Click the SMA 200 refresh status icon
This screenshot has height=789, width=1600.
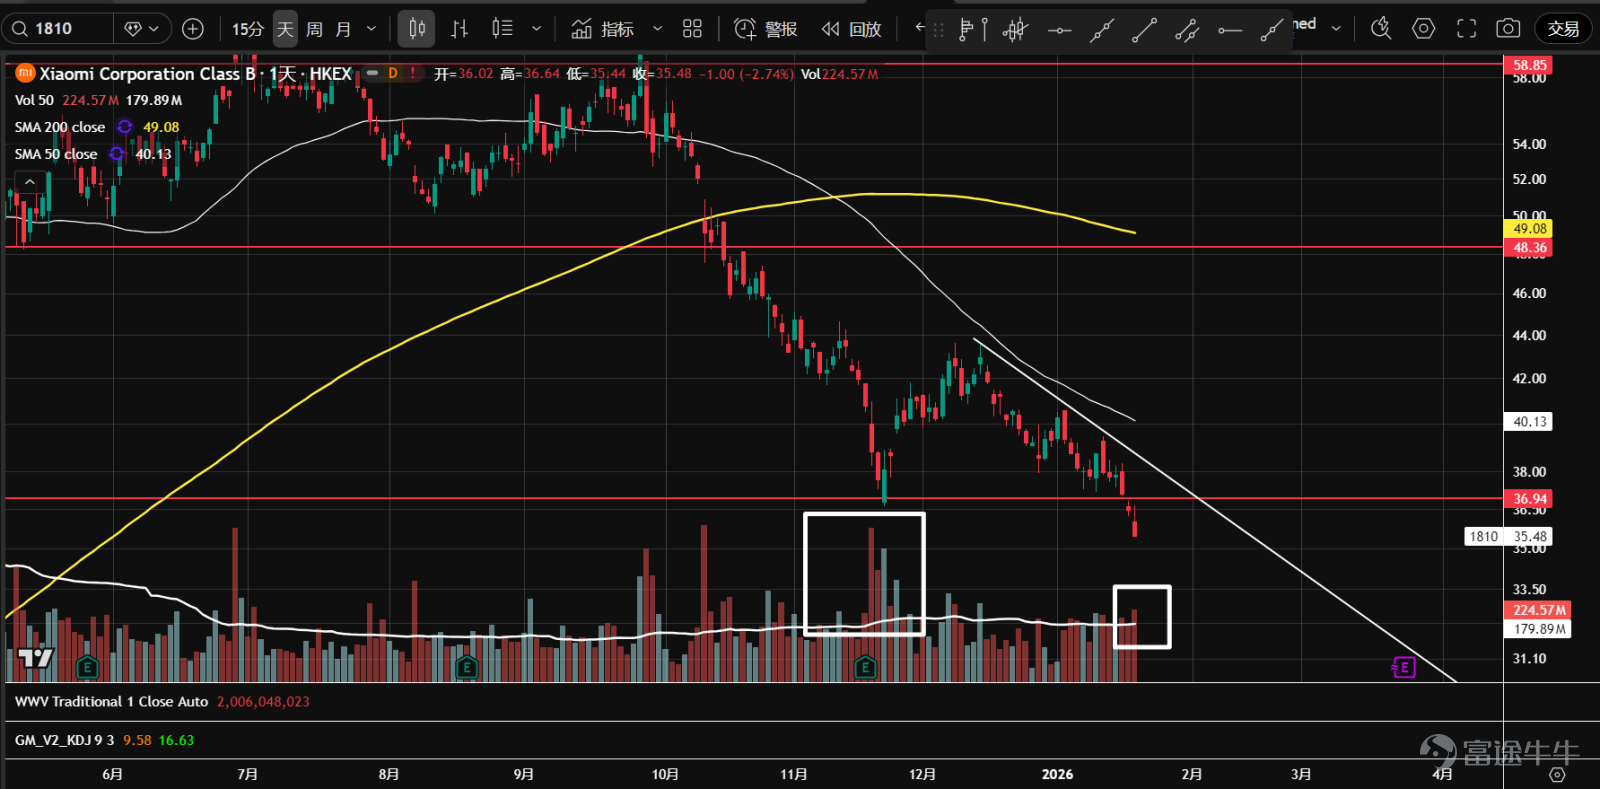(x=125, y=127)
